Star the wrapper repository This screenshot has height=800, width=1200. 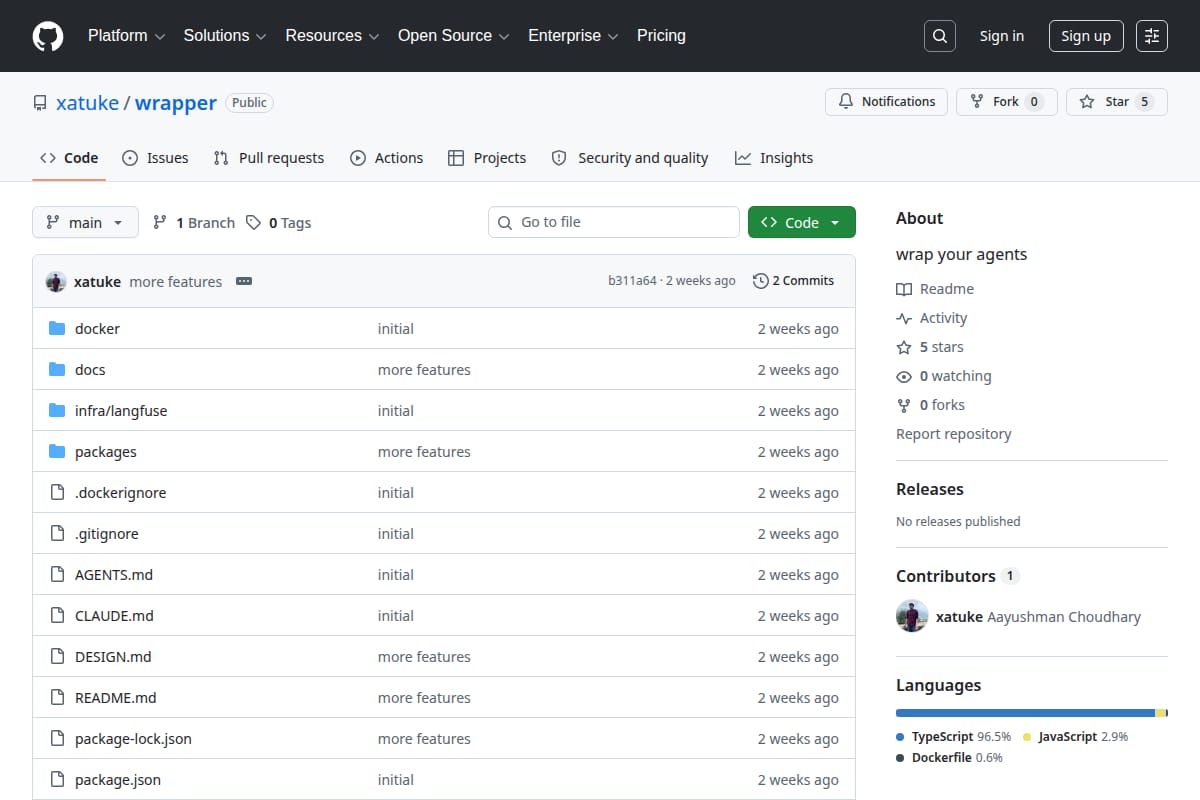[x=1116, y=102]
